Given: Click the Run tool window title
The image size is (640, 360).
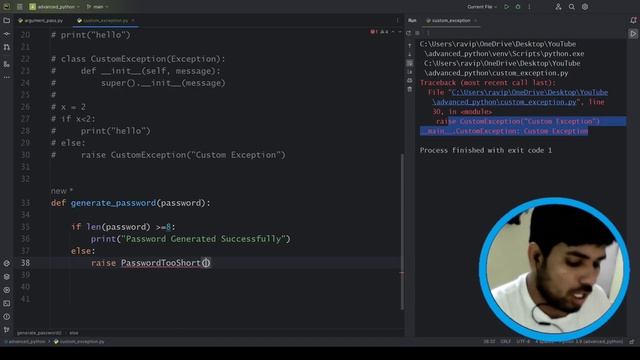Looking at the screenshot, I should 412,20.
